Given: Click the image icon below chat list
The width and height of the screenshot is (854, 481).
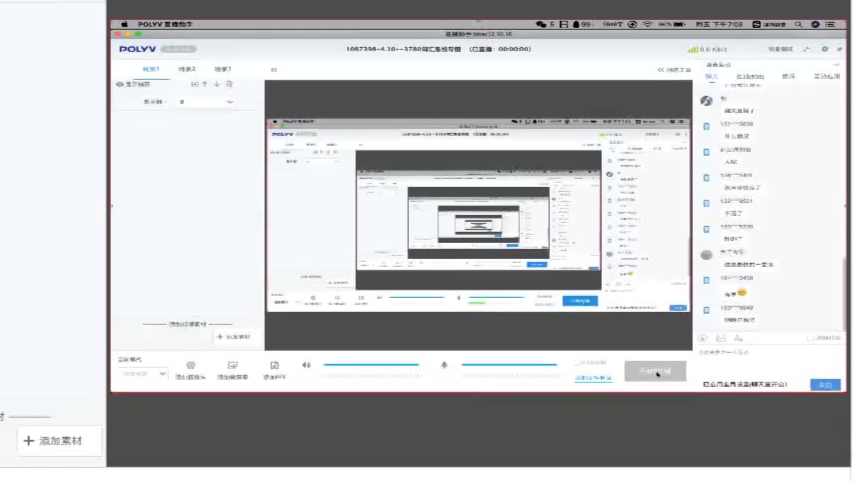Looking at the screenshot, I should [721, 338].
